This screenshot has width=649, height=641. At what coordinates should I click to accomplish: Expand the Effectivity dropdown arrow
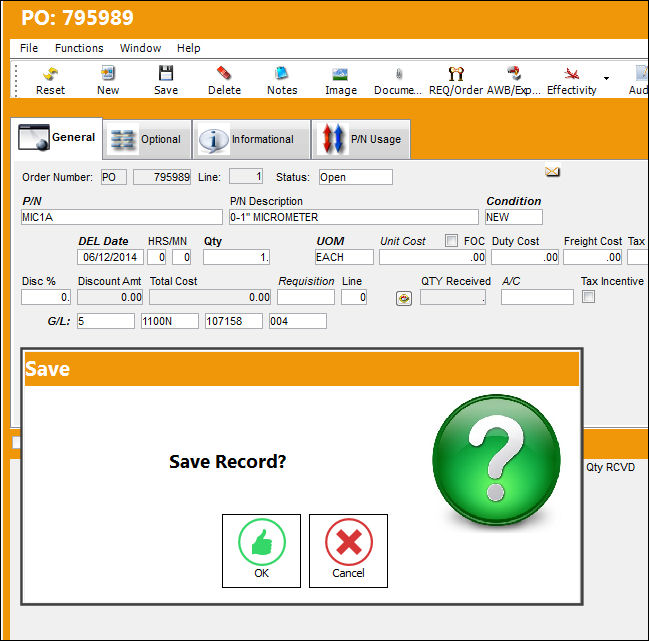click(x=606, y=78)
